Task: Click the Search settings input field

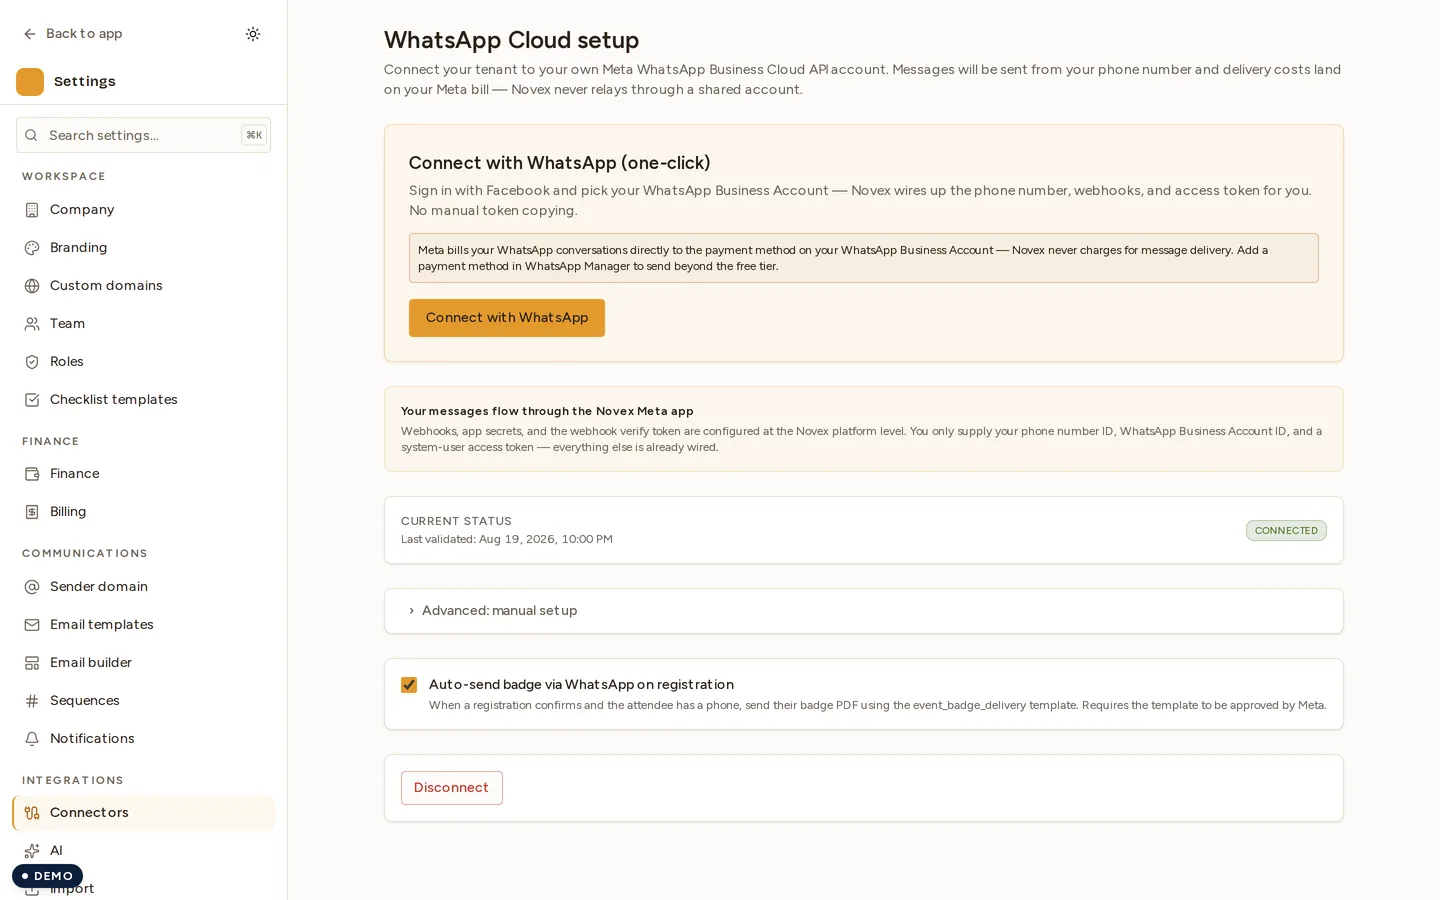Action: click(143, 135)
